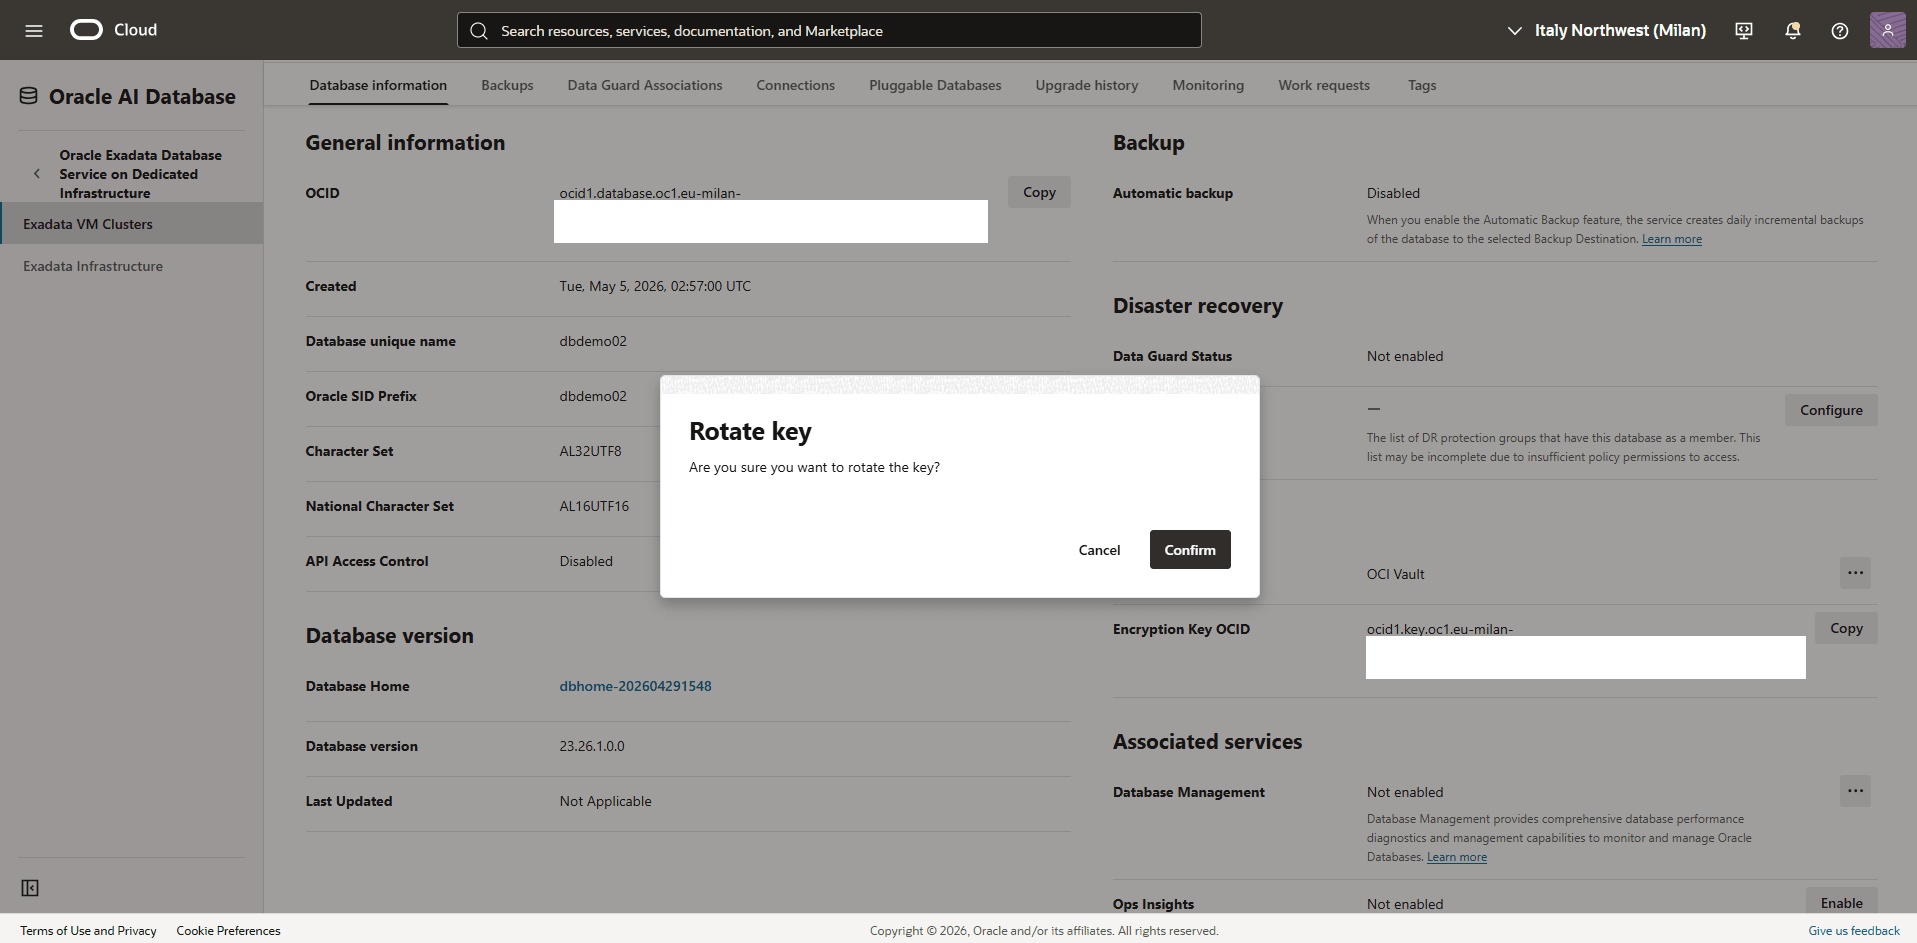
Task: Open the Upgrade history tab
Action: [1087, 85]
